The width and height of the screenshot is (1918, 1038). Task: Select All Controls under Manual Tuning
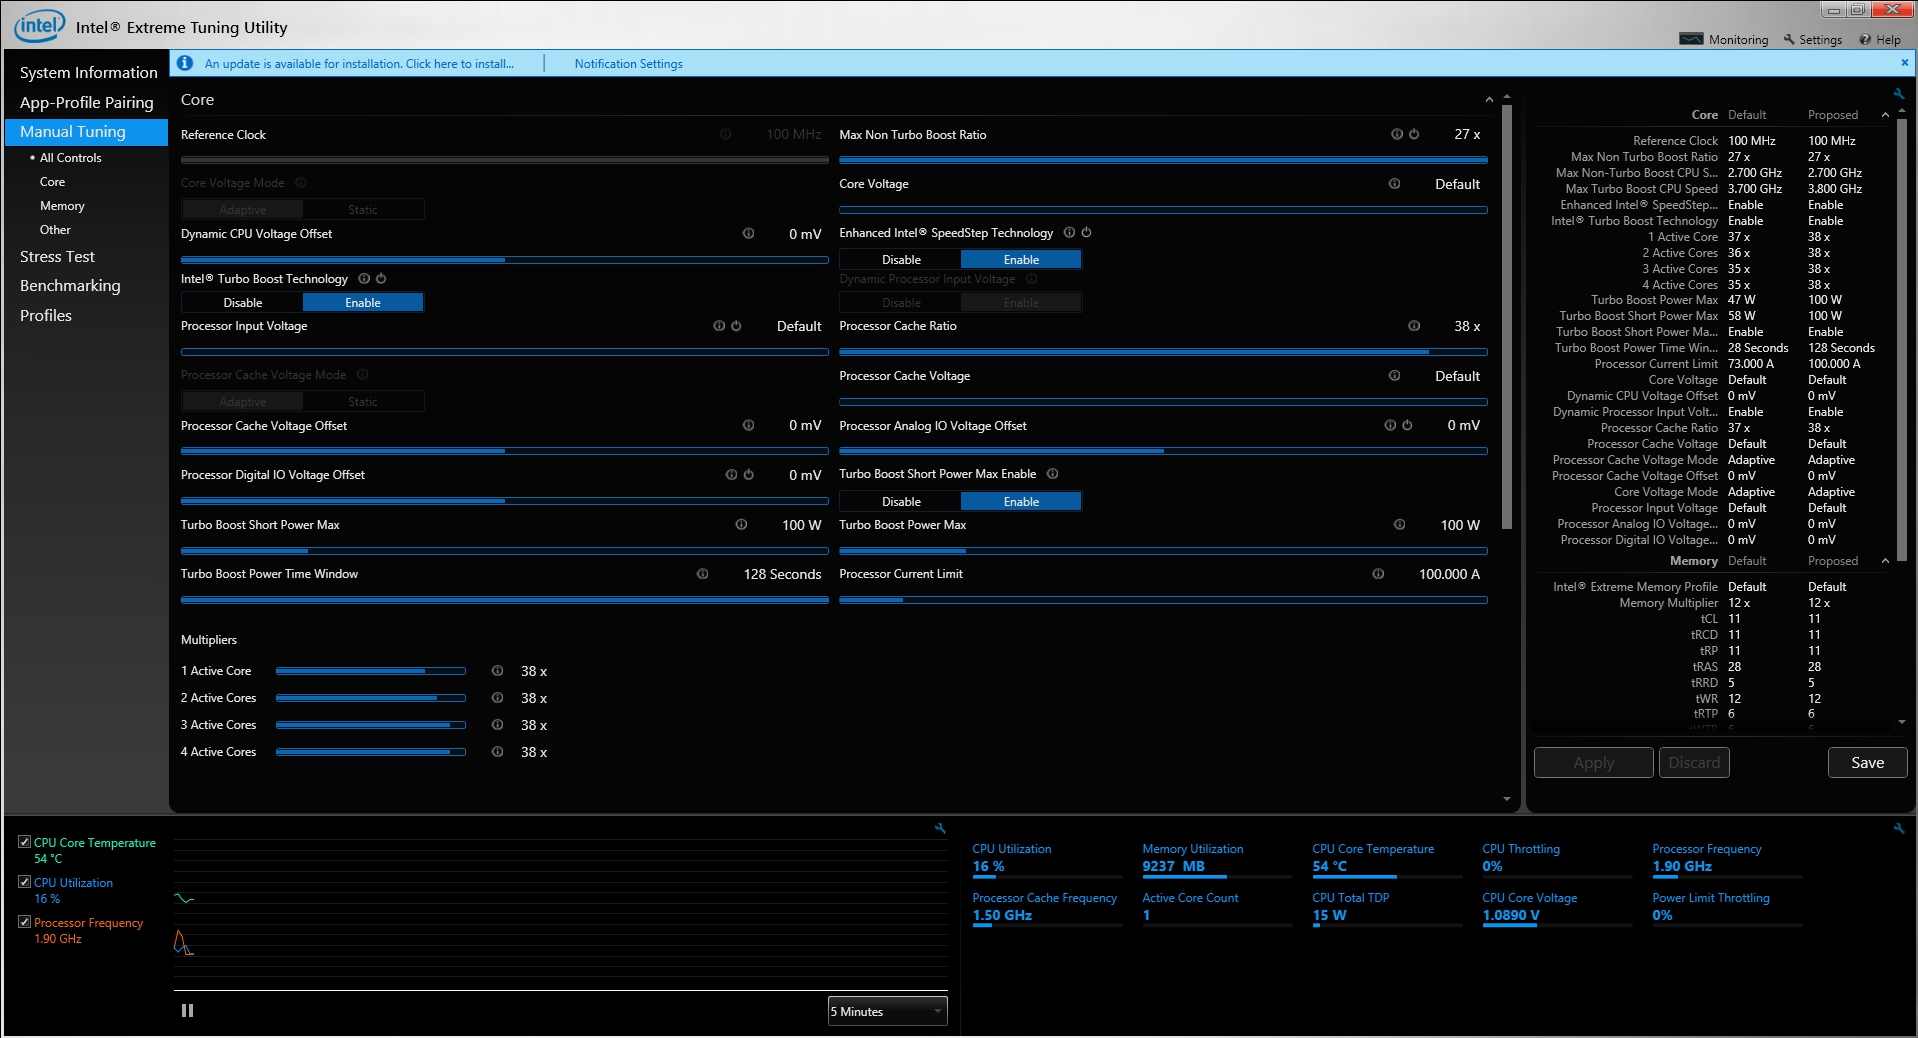(x=70, y=158)
